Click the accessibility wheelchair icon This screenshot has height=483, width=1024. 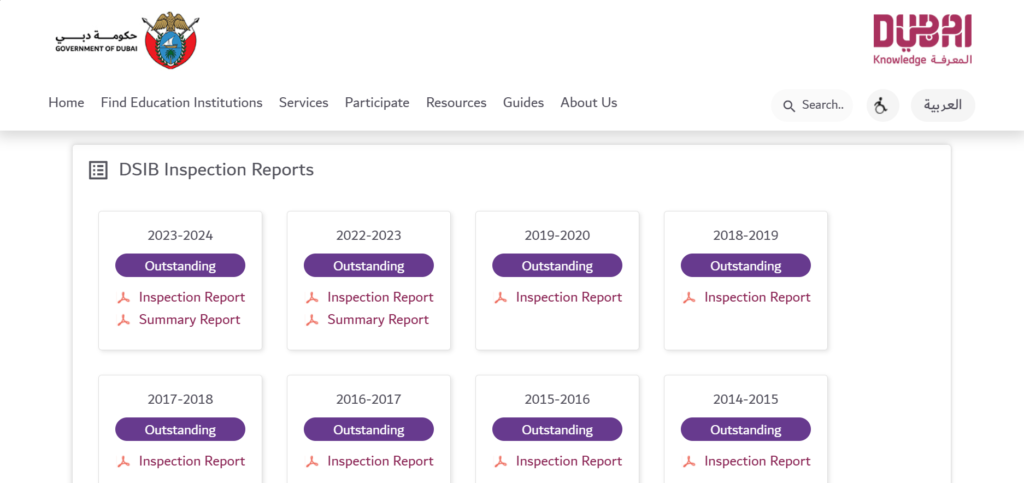pos(882,105)
